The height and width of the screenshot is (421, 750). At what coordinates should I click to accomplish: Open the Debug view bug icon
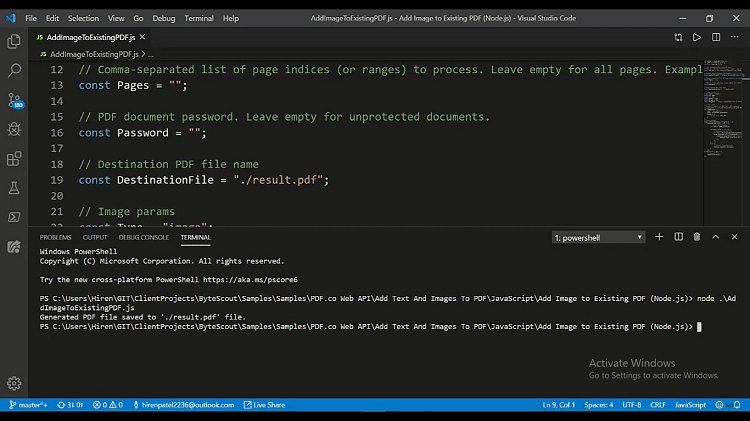[x=14, y=129]
